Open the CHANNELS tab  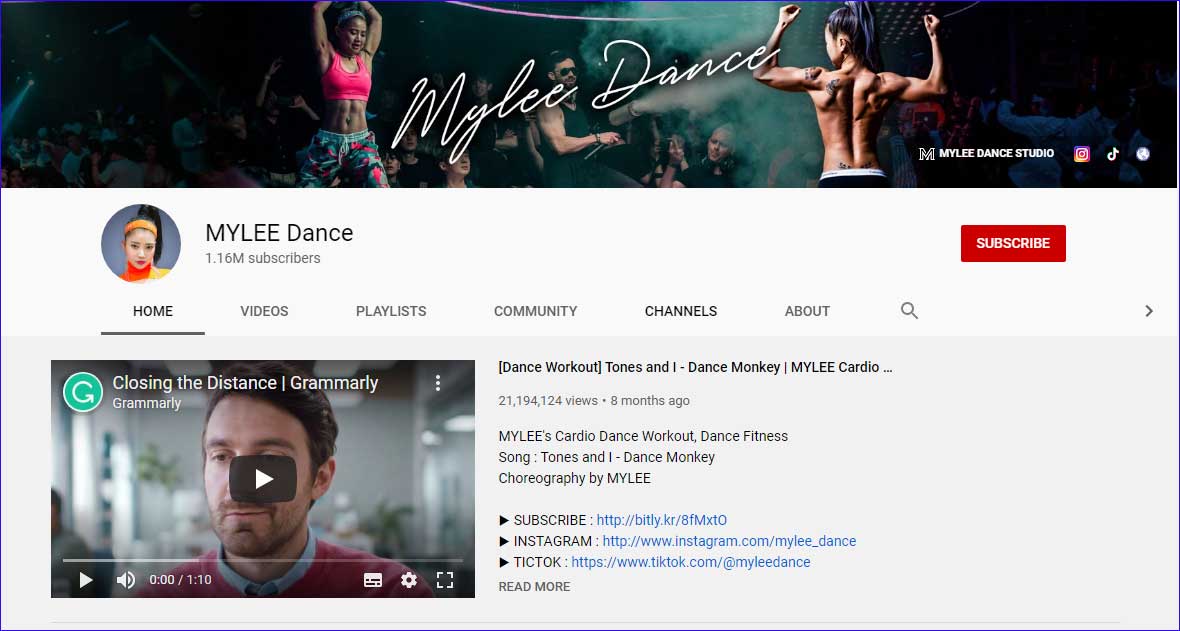pos(681,311)
